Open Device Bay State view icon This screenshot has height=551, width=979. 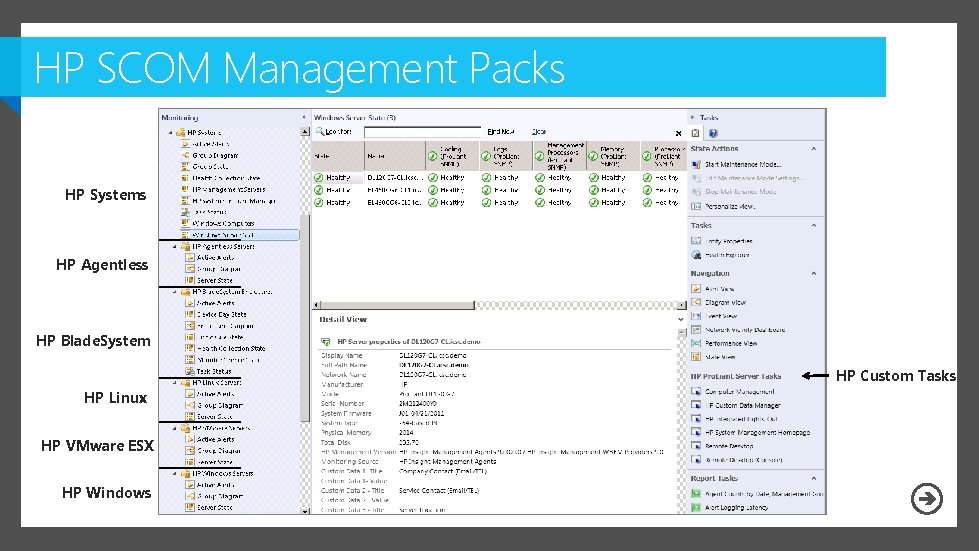(x=190, y=315)
